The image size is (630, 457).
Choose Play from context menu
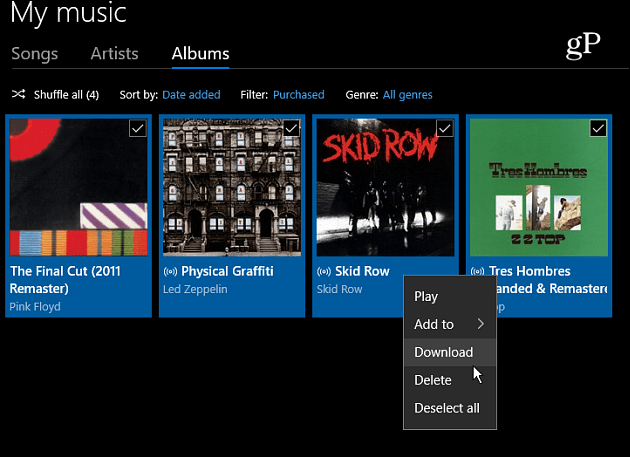[x=450, y=297]
